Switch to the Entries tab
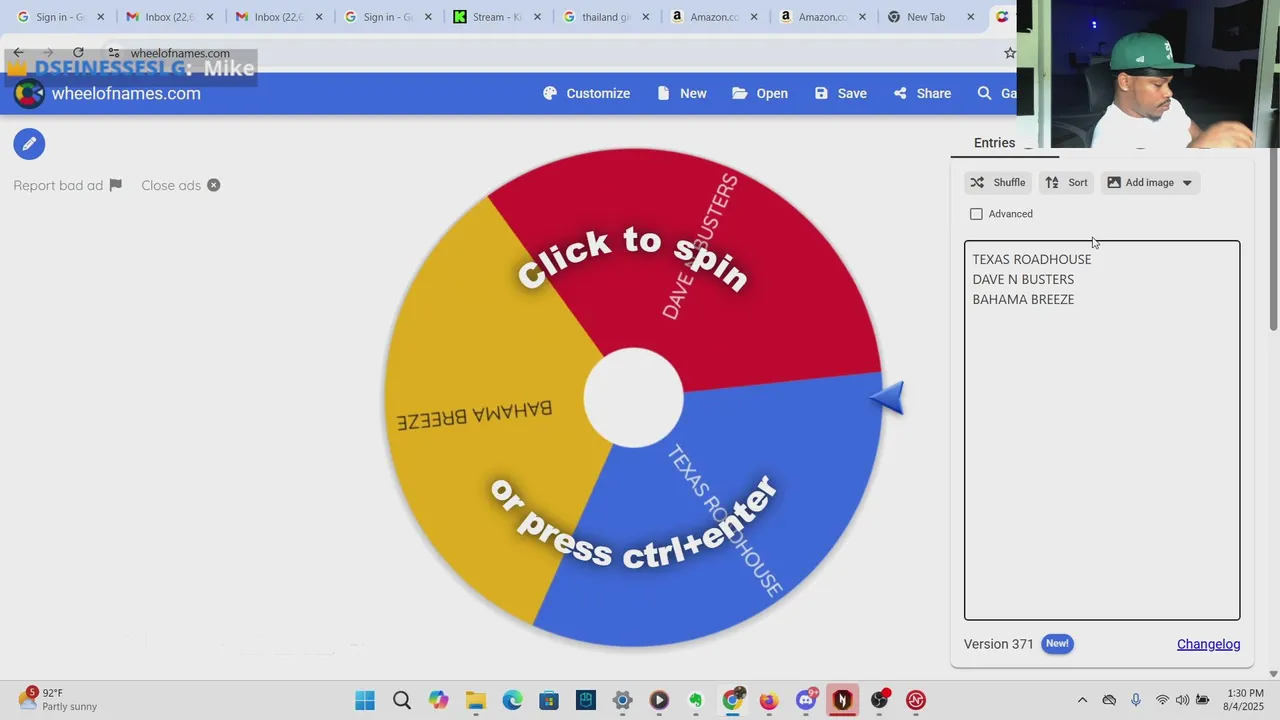This screenshot has width=1280, height=720. coord(994,143)
